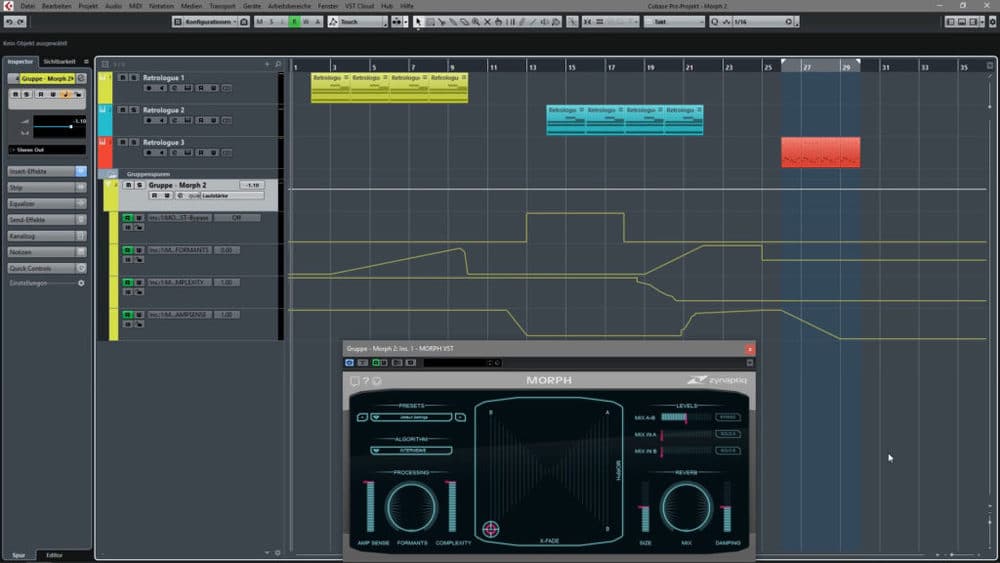
Task: Toggle global Mute M button in toolbar
Action: click(x=259, y=22)
